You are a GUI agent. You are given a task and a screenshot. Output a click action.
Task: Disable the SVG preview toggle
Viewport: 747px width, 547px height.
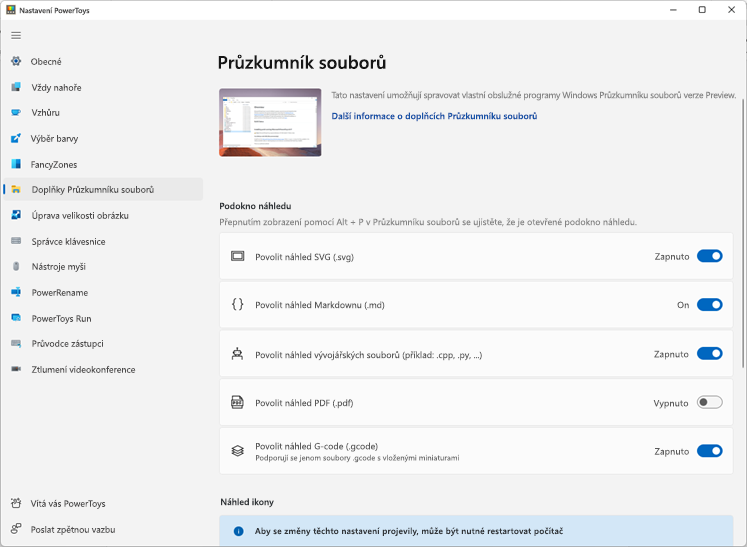[x=709, y=256]
